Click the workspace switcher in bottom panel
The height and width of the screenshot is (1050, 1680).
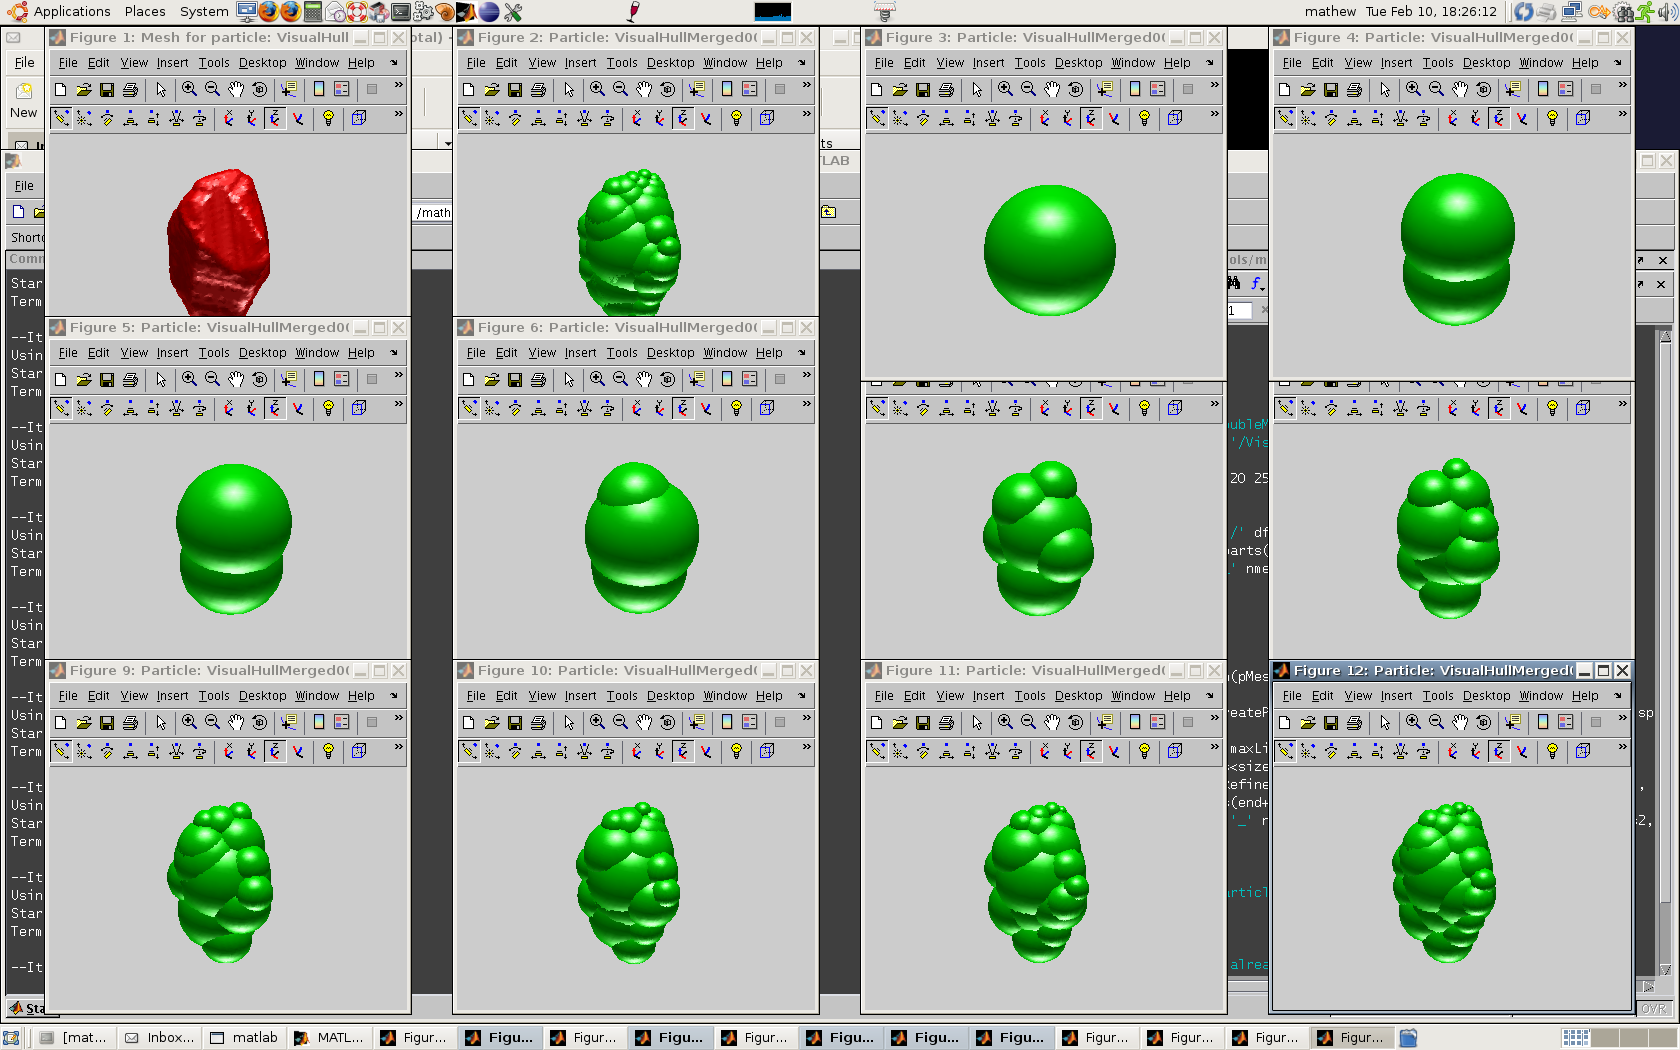[x=1576, y=1038]
